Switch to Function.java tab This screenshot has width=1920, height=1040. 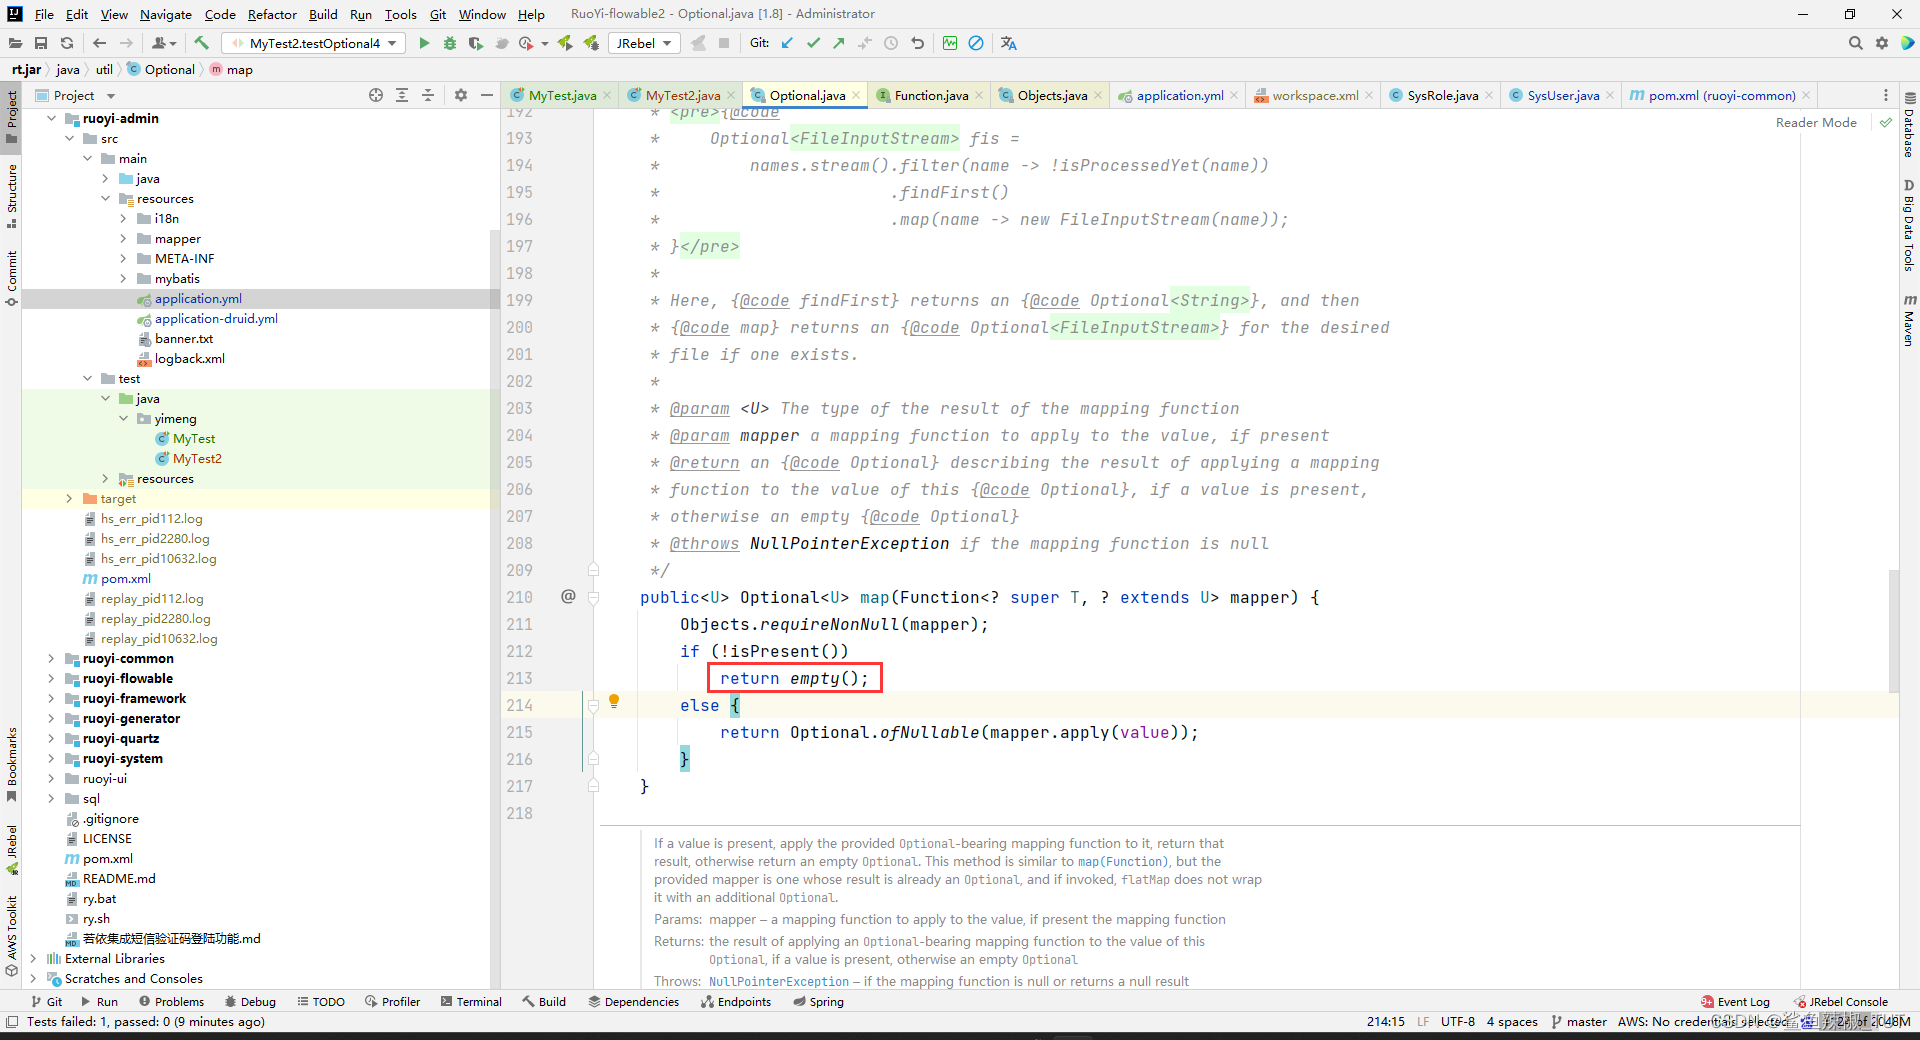tap(931, 95)
